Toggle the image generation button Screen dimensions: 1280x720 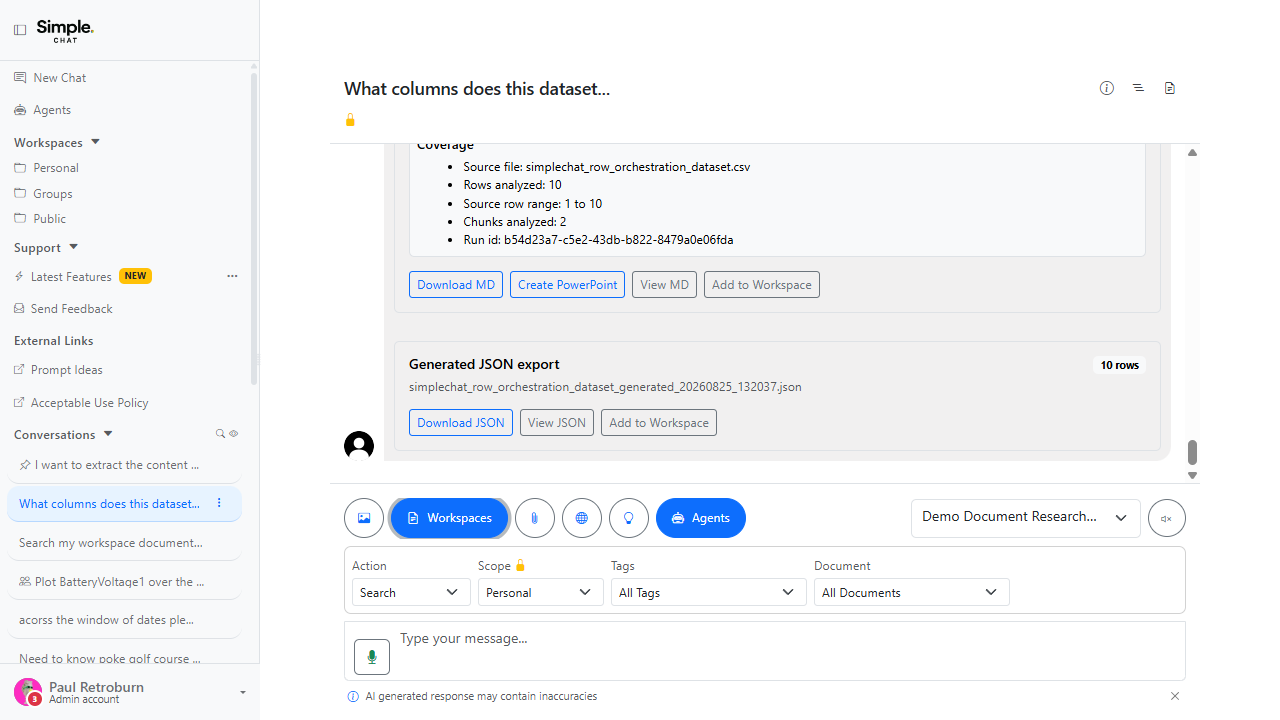coord(364,518)
